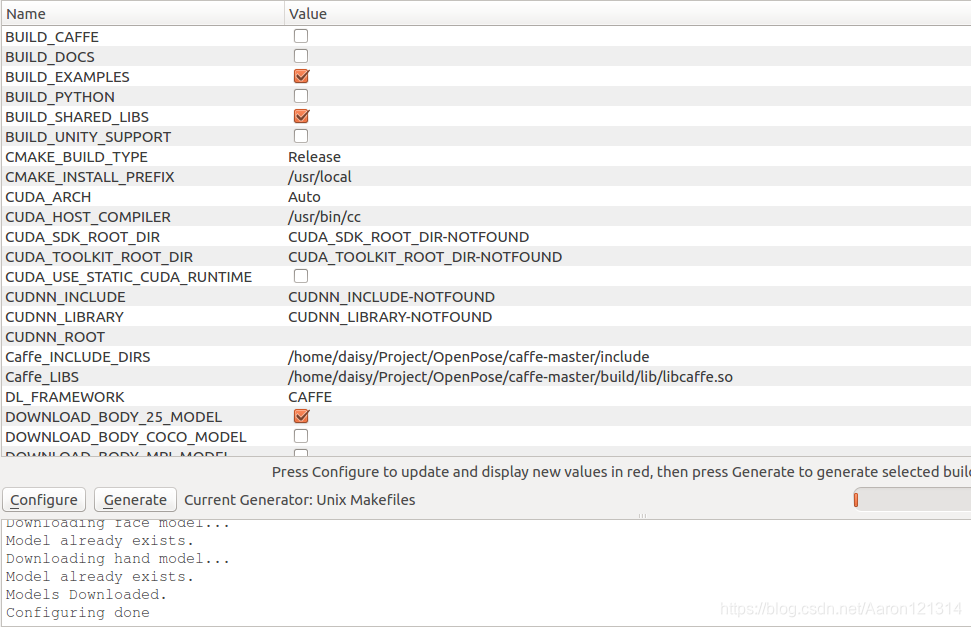The image size is (971, 627).
Task: Click the Current Generator: Unix Makefiles label
Action: pos(300,499)
